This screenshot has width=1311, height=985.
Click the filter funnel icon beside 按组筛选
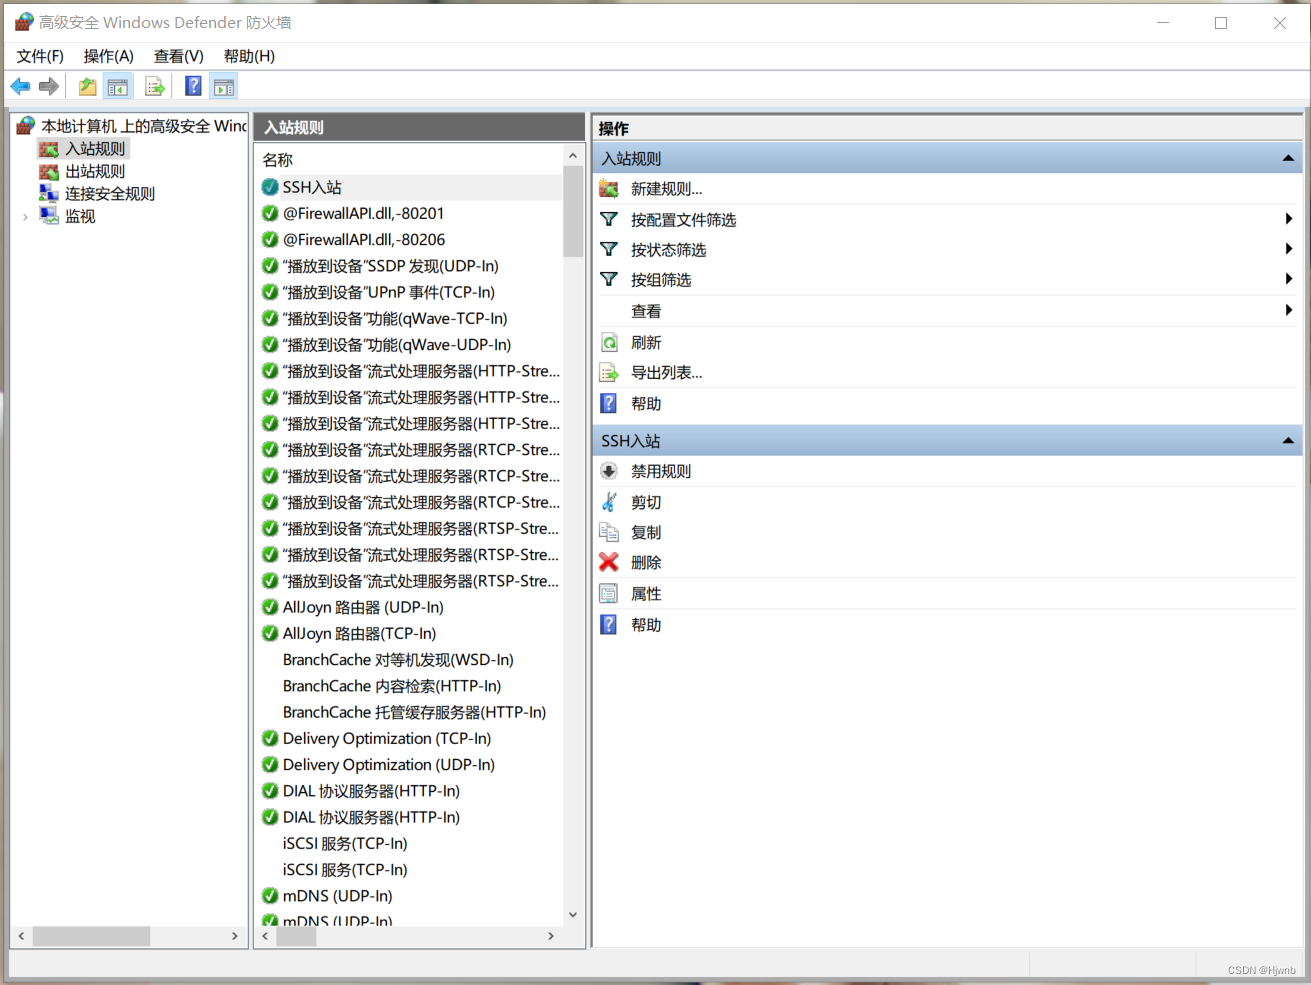pos(609,279)
